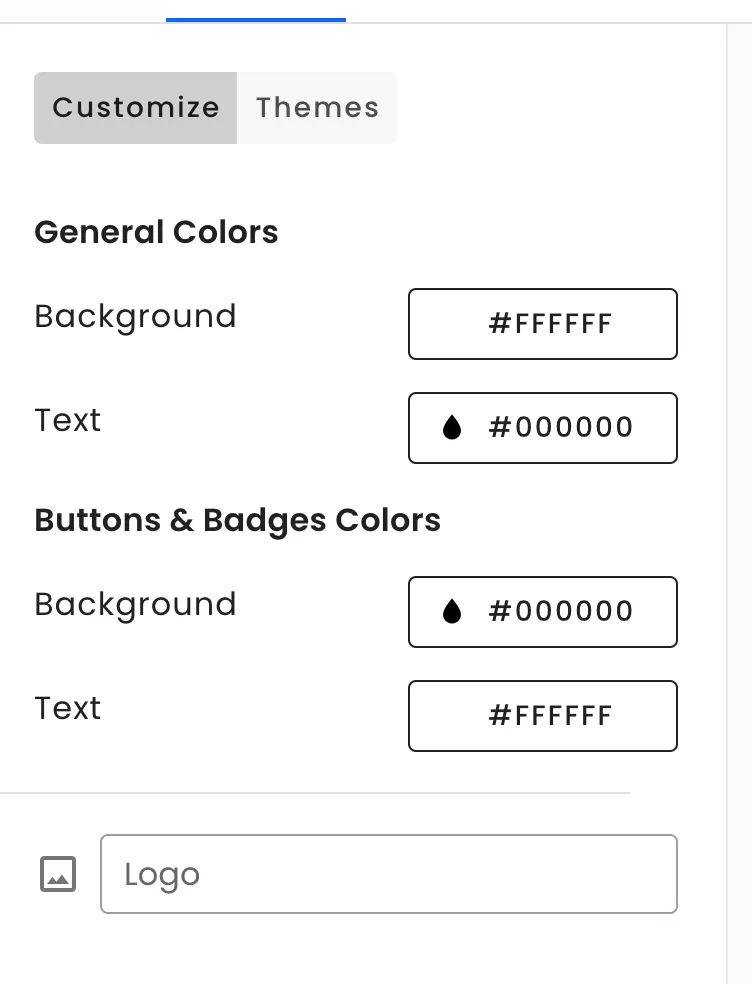The width and height of the screenshot is (752, 984).
Task: Click the Text label under General Colors
Action: point(67,420)
